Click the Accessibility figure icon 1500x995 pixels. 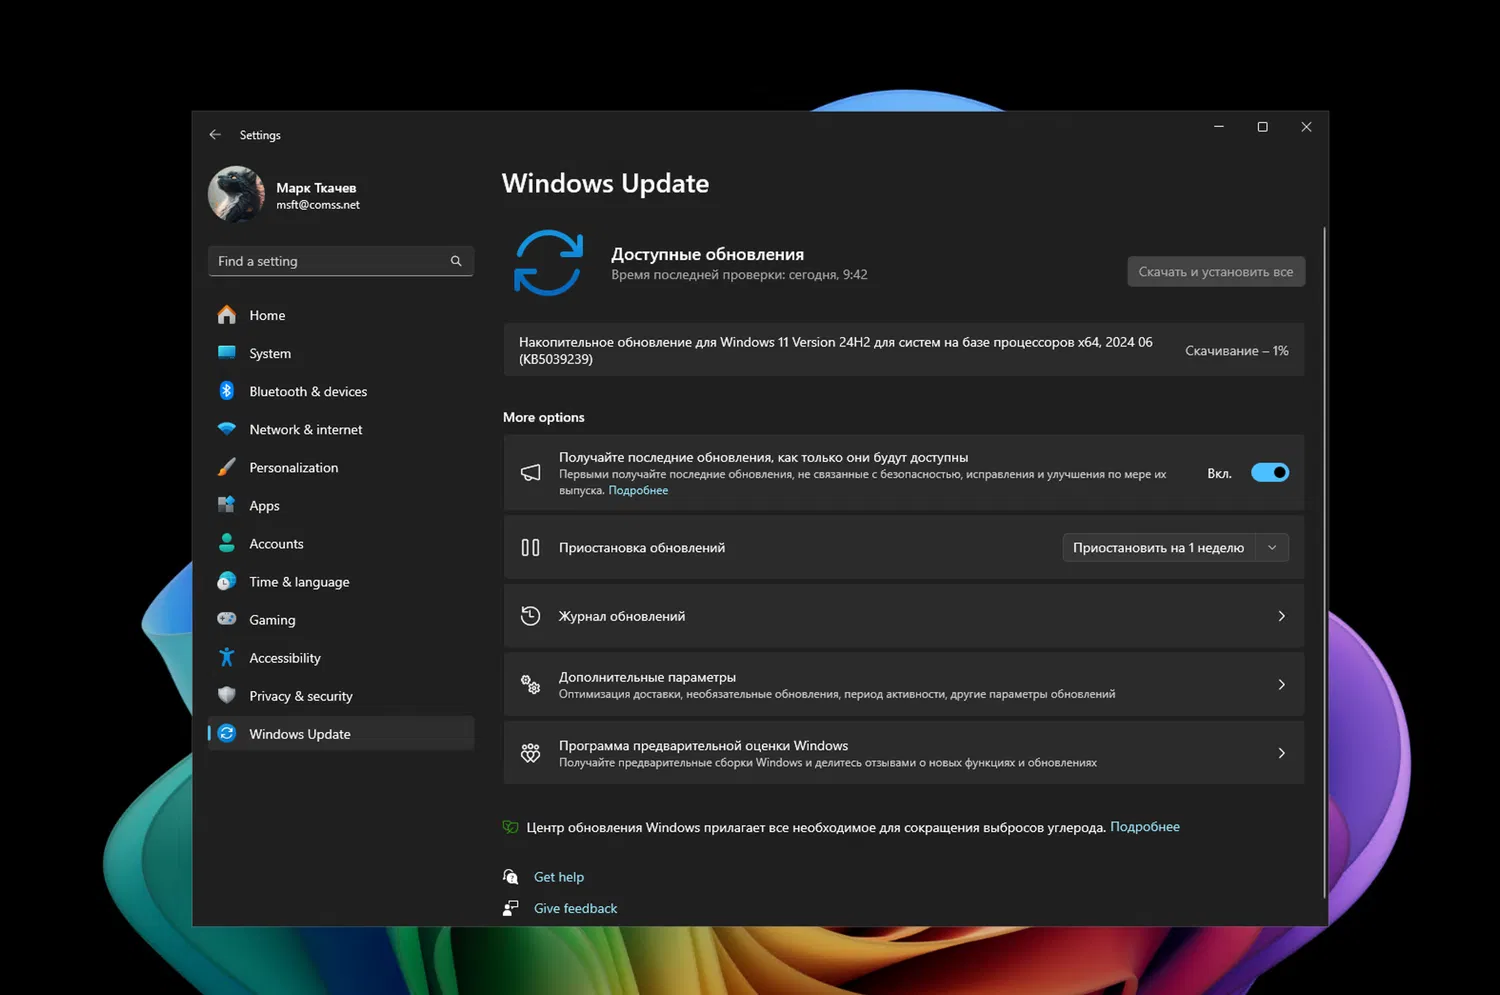[x=227, y=657]
